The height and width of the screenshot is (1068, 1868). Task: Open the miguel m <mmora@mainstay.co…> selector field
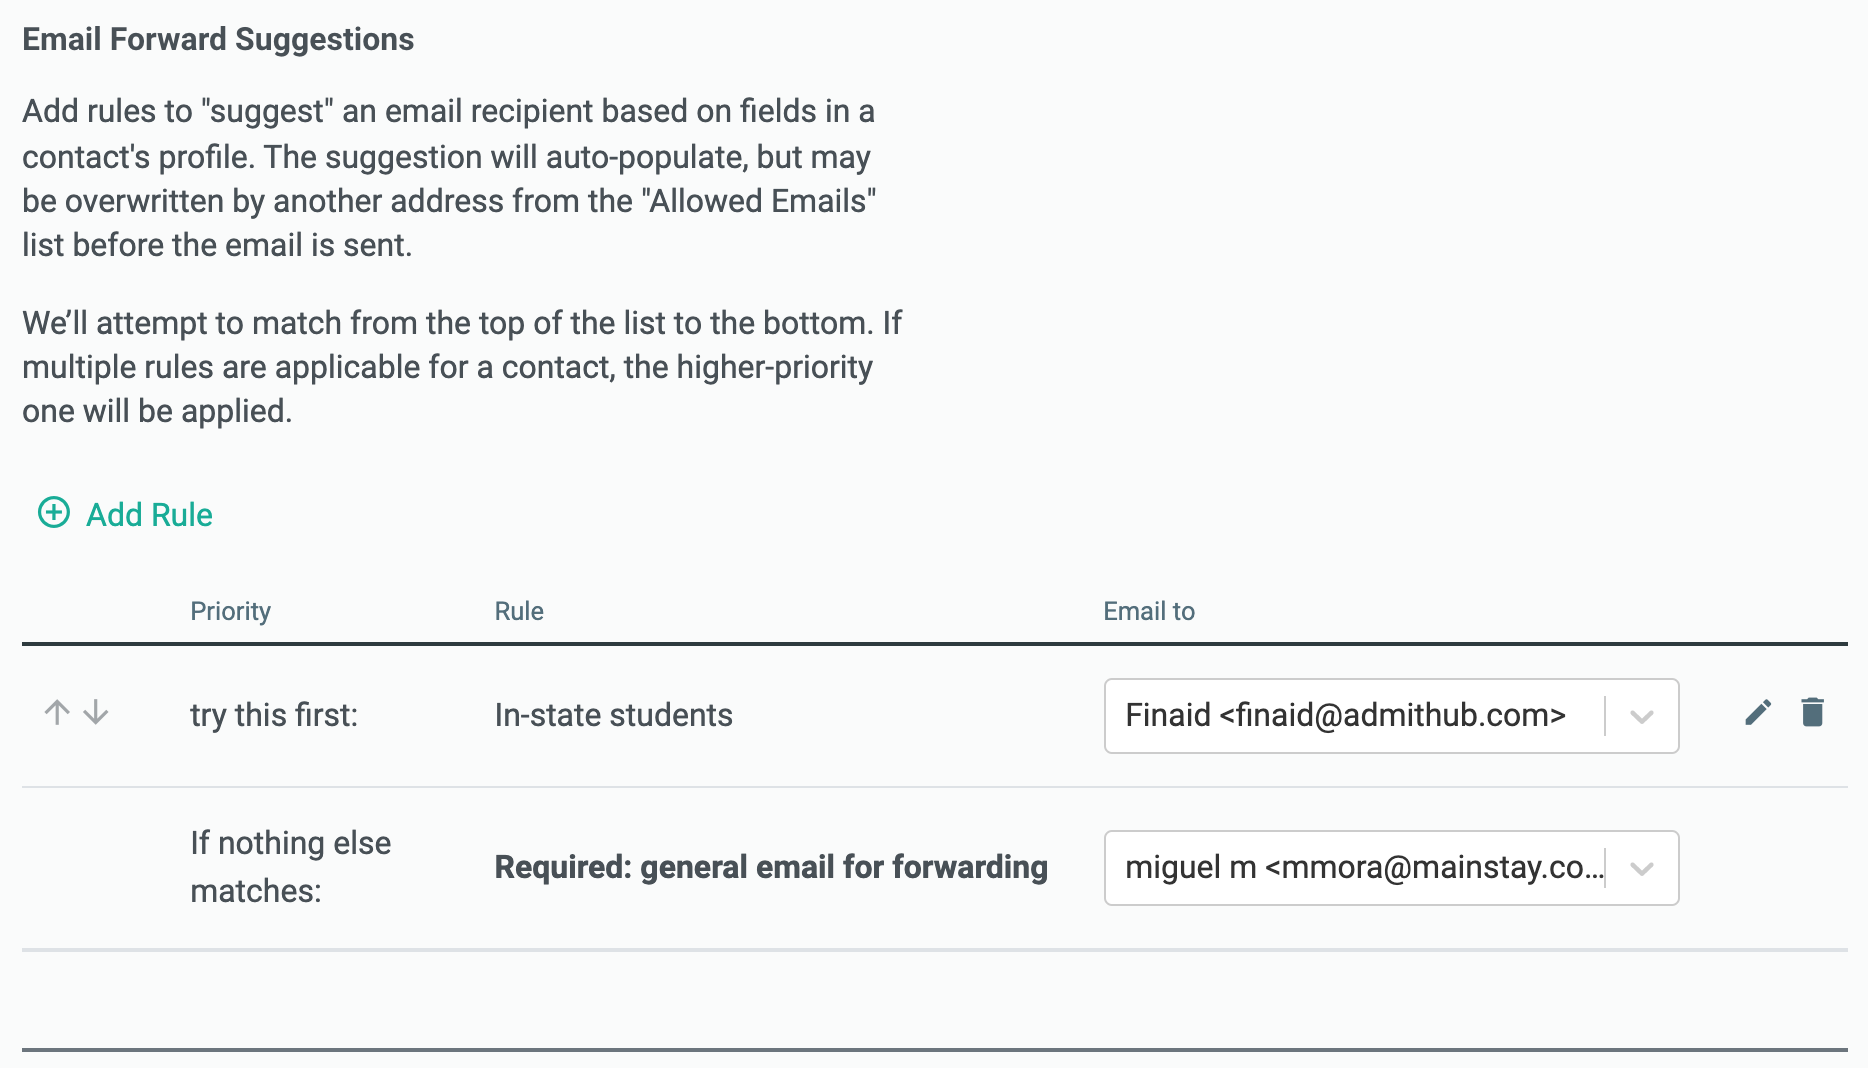pos(1391,868)
